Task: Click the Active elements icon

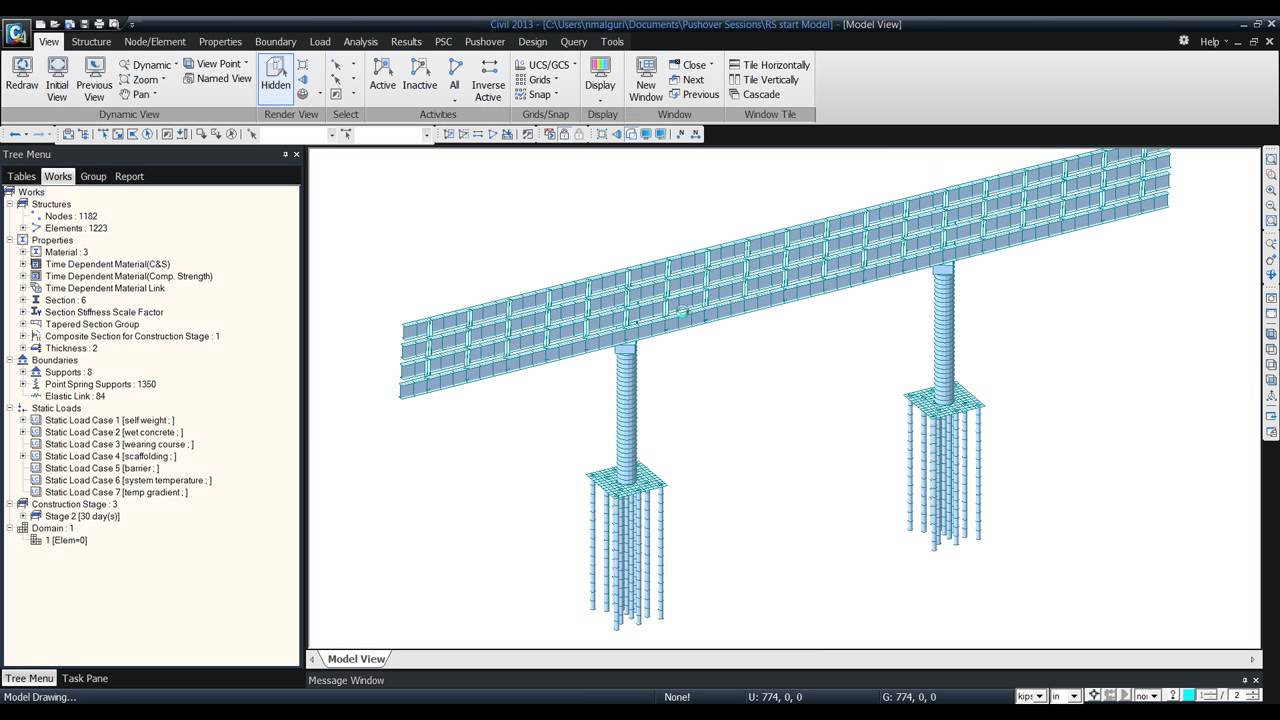Action: tap(383, 74)
